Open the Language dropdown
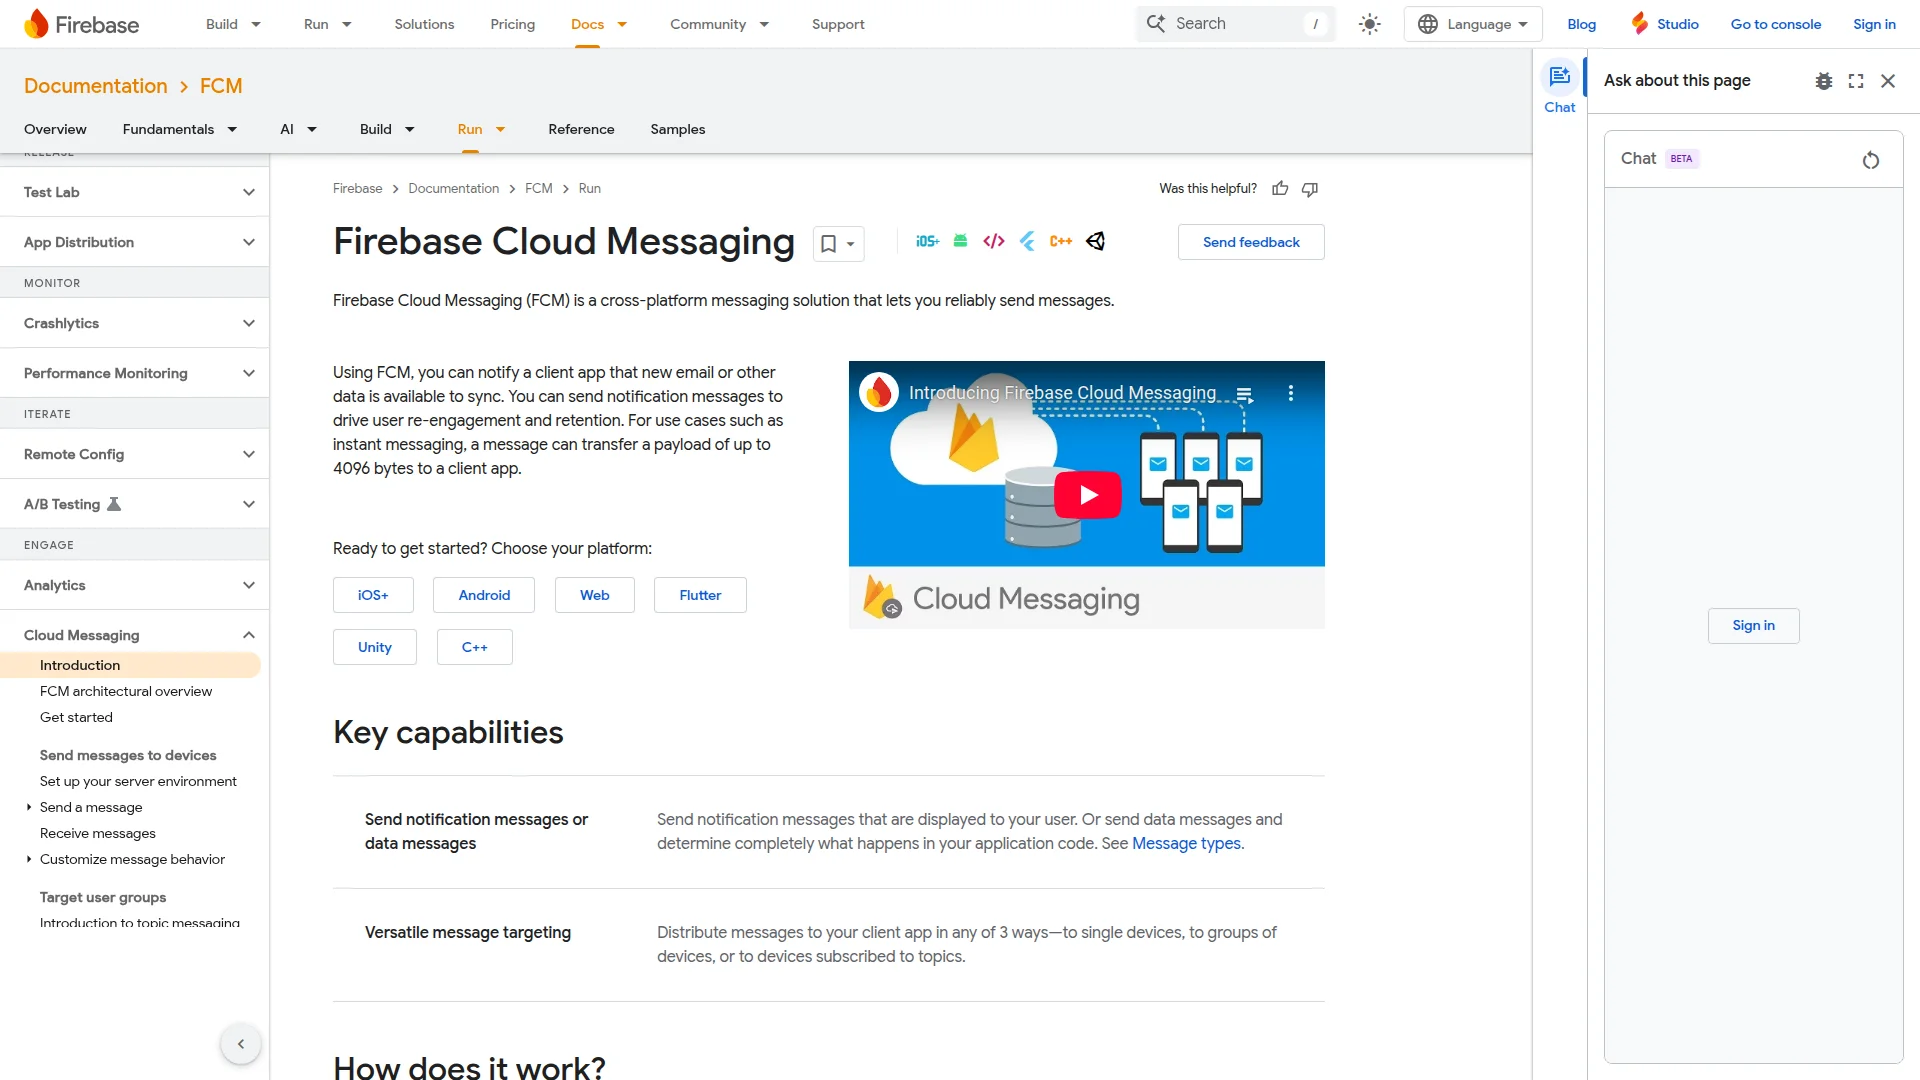Viewport: 1920px width, 1080px height. (1473, 24)
